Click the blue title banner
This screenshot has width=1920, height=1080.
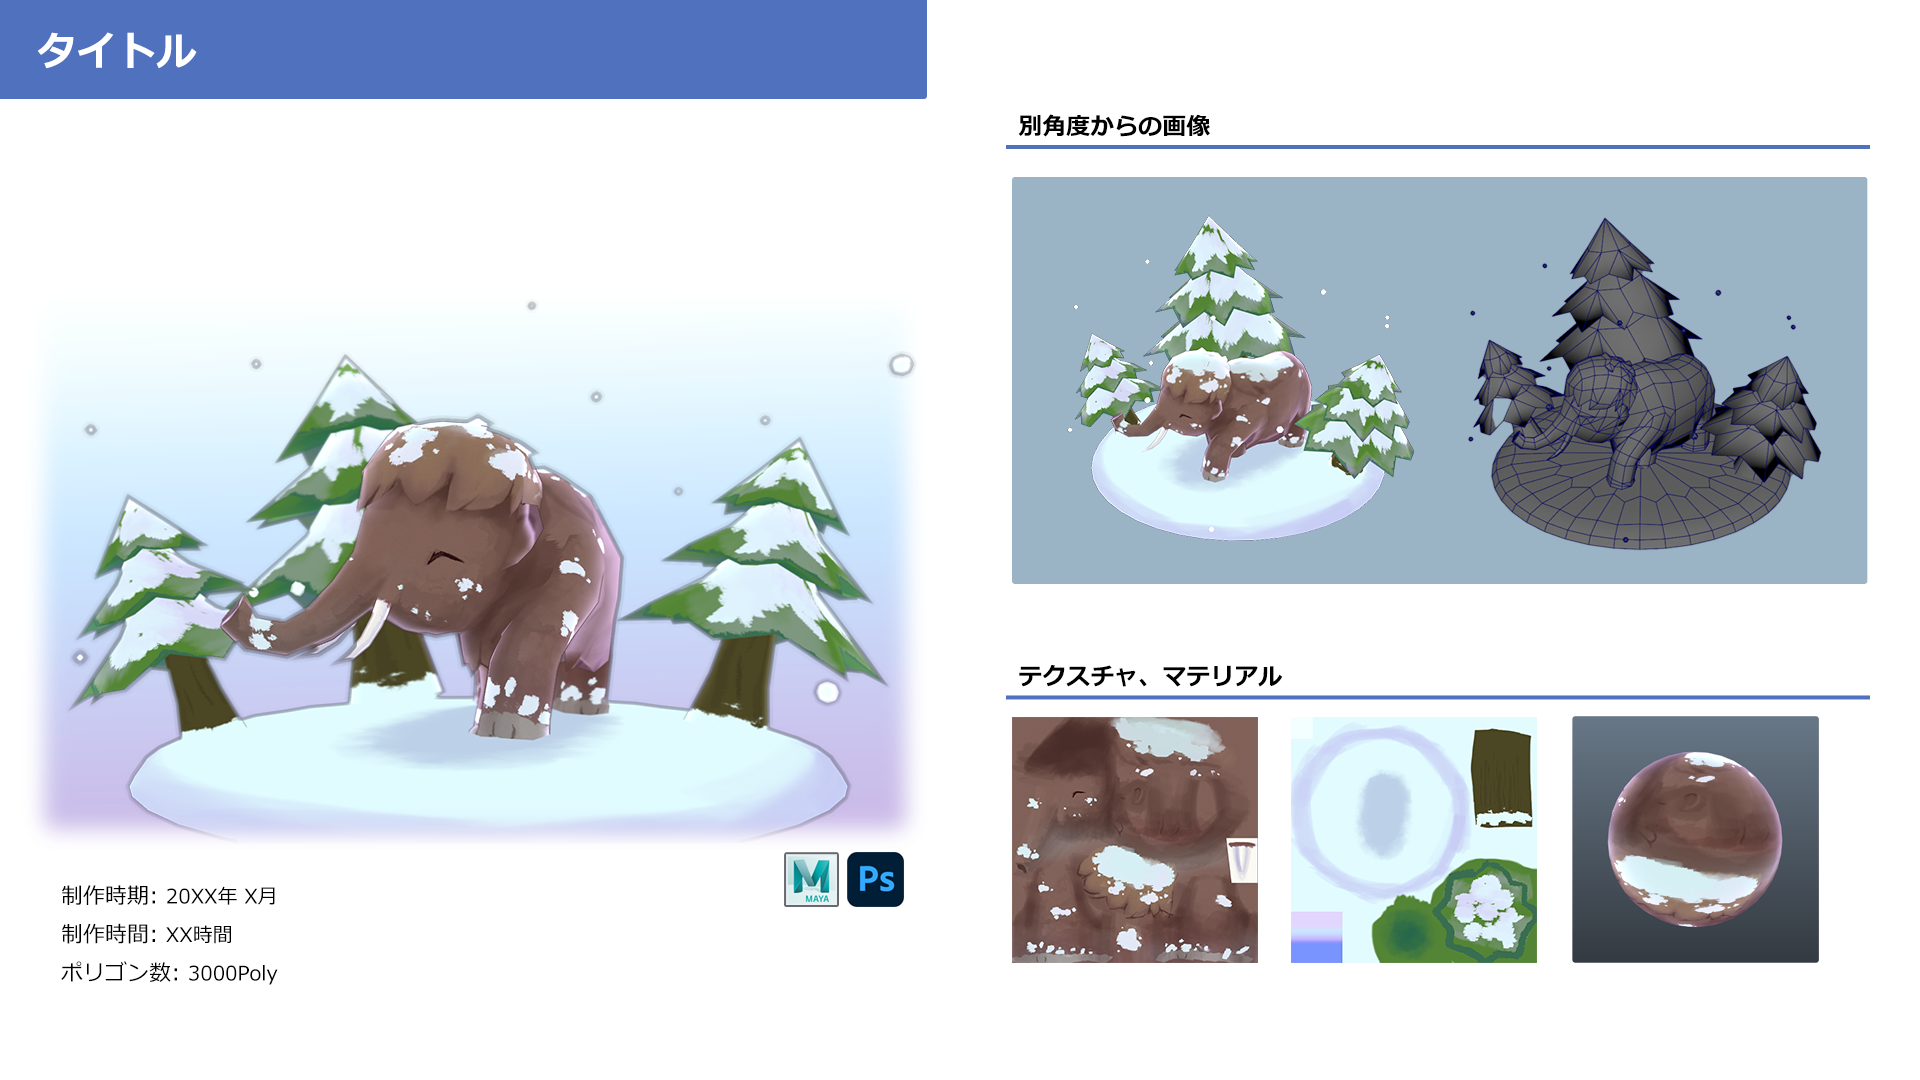tap(463, 49)
